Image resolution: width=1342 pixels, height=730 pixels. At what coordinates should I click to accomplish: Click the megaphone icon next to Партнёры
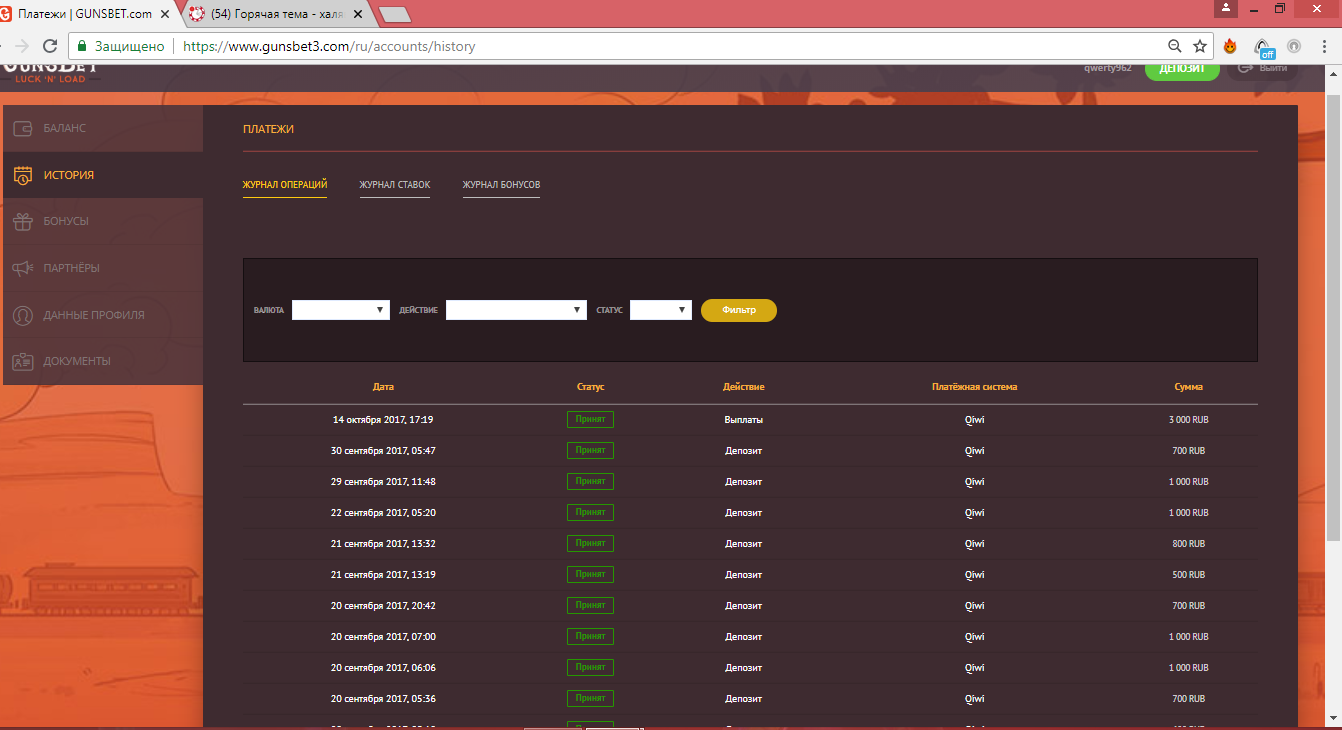point(22,268)
